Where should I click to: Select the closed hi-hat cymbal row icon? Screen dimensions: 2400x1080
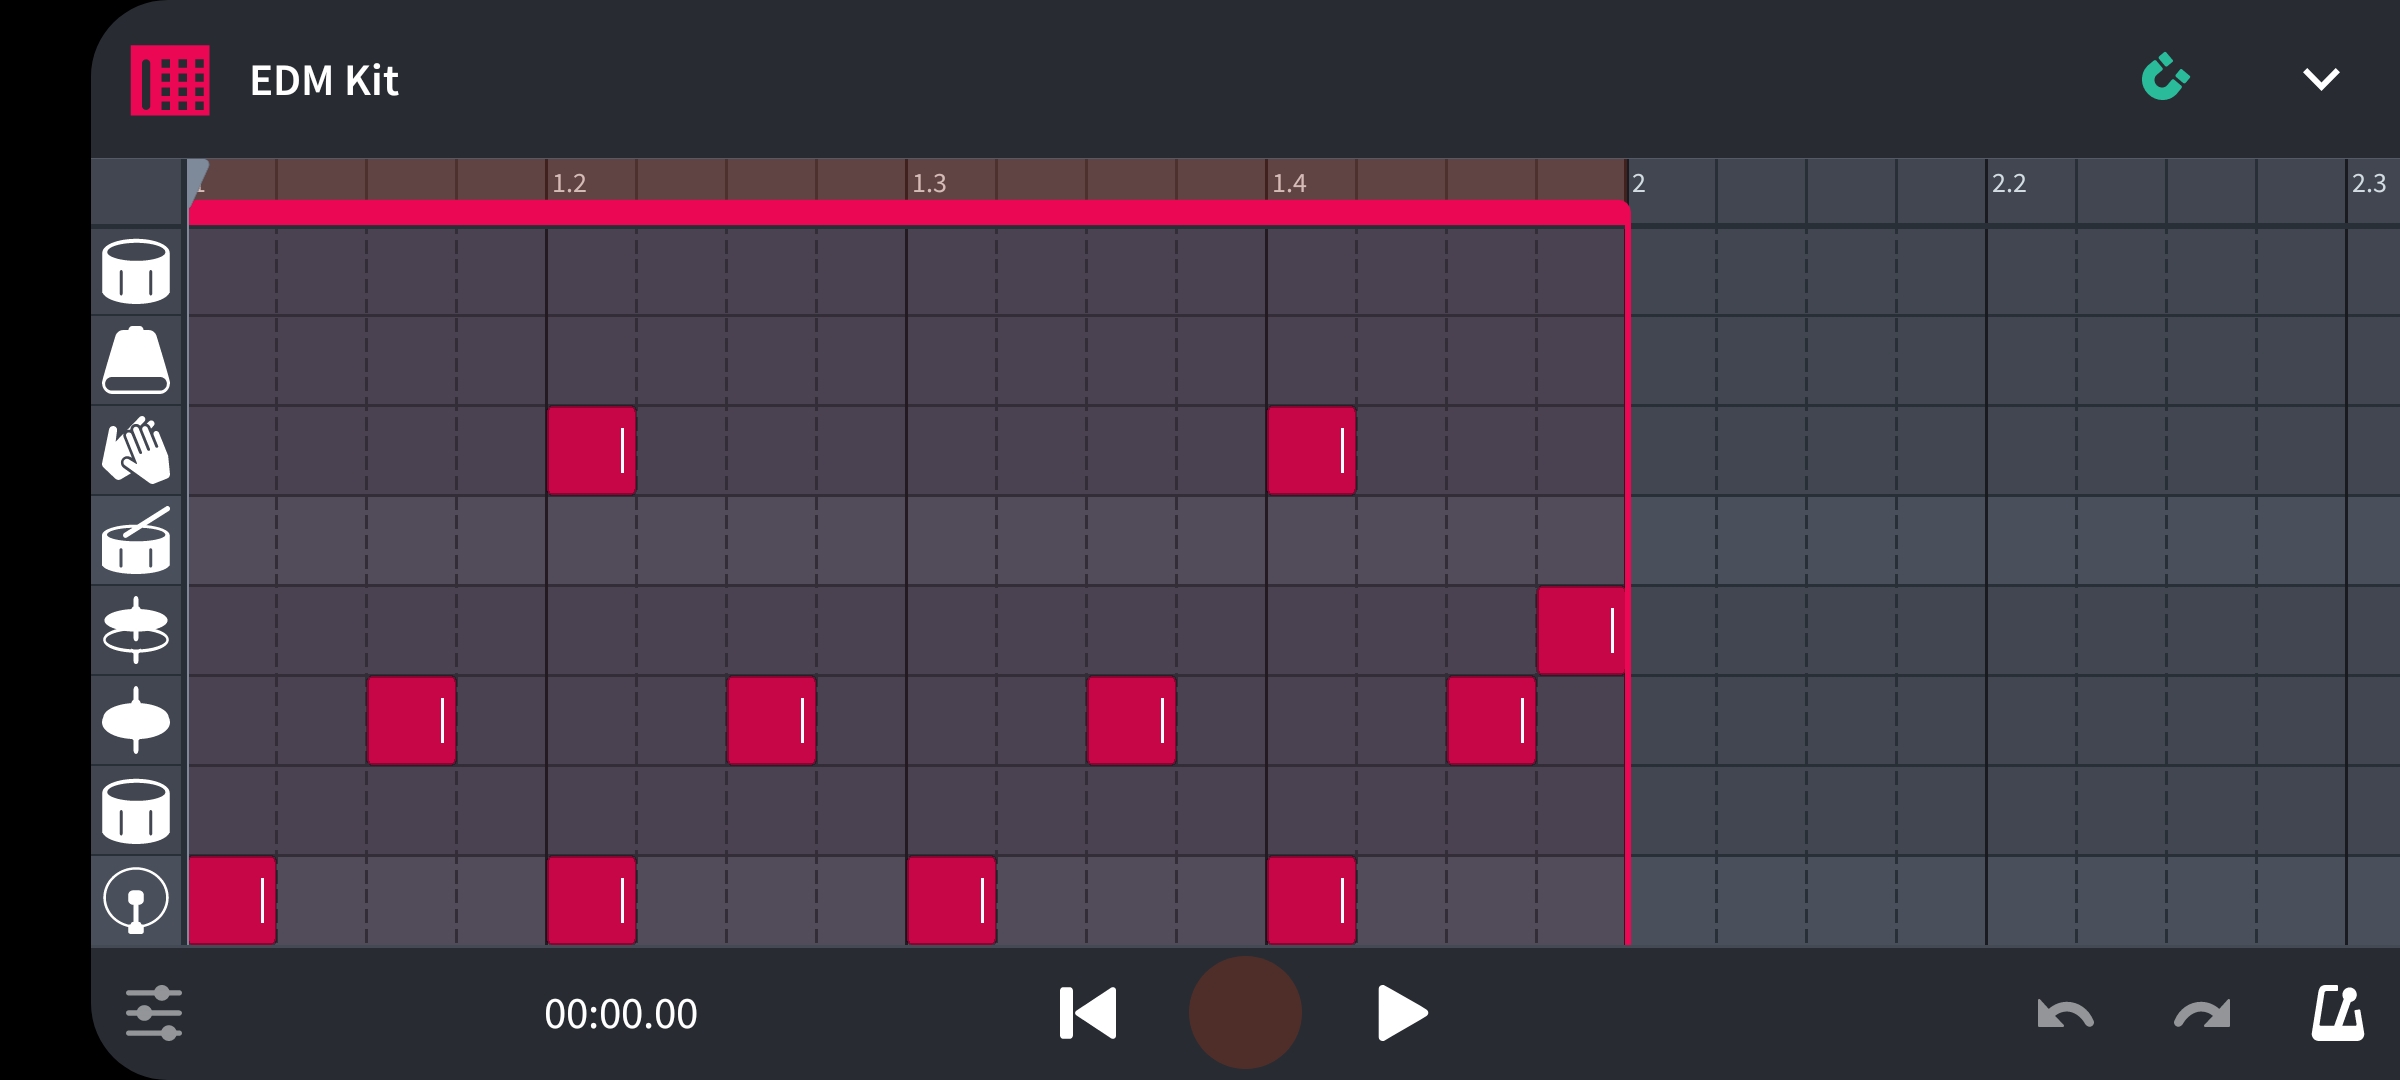[136, 720]
